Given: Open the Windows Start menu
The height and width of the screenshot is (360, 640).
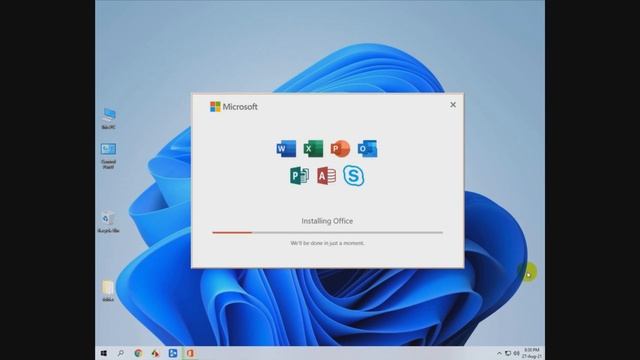Looking at the screenshot, I should (x=104, y=353).
